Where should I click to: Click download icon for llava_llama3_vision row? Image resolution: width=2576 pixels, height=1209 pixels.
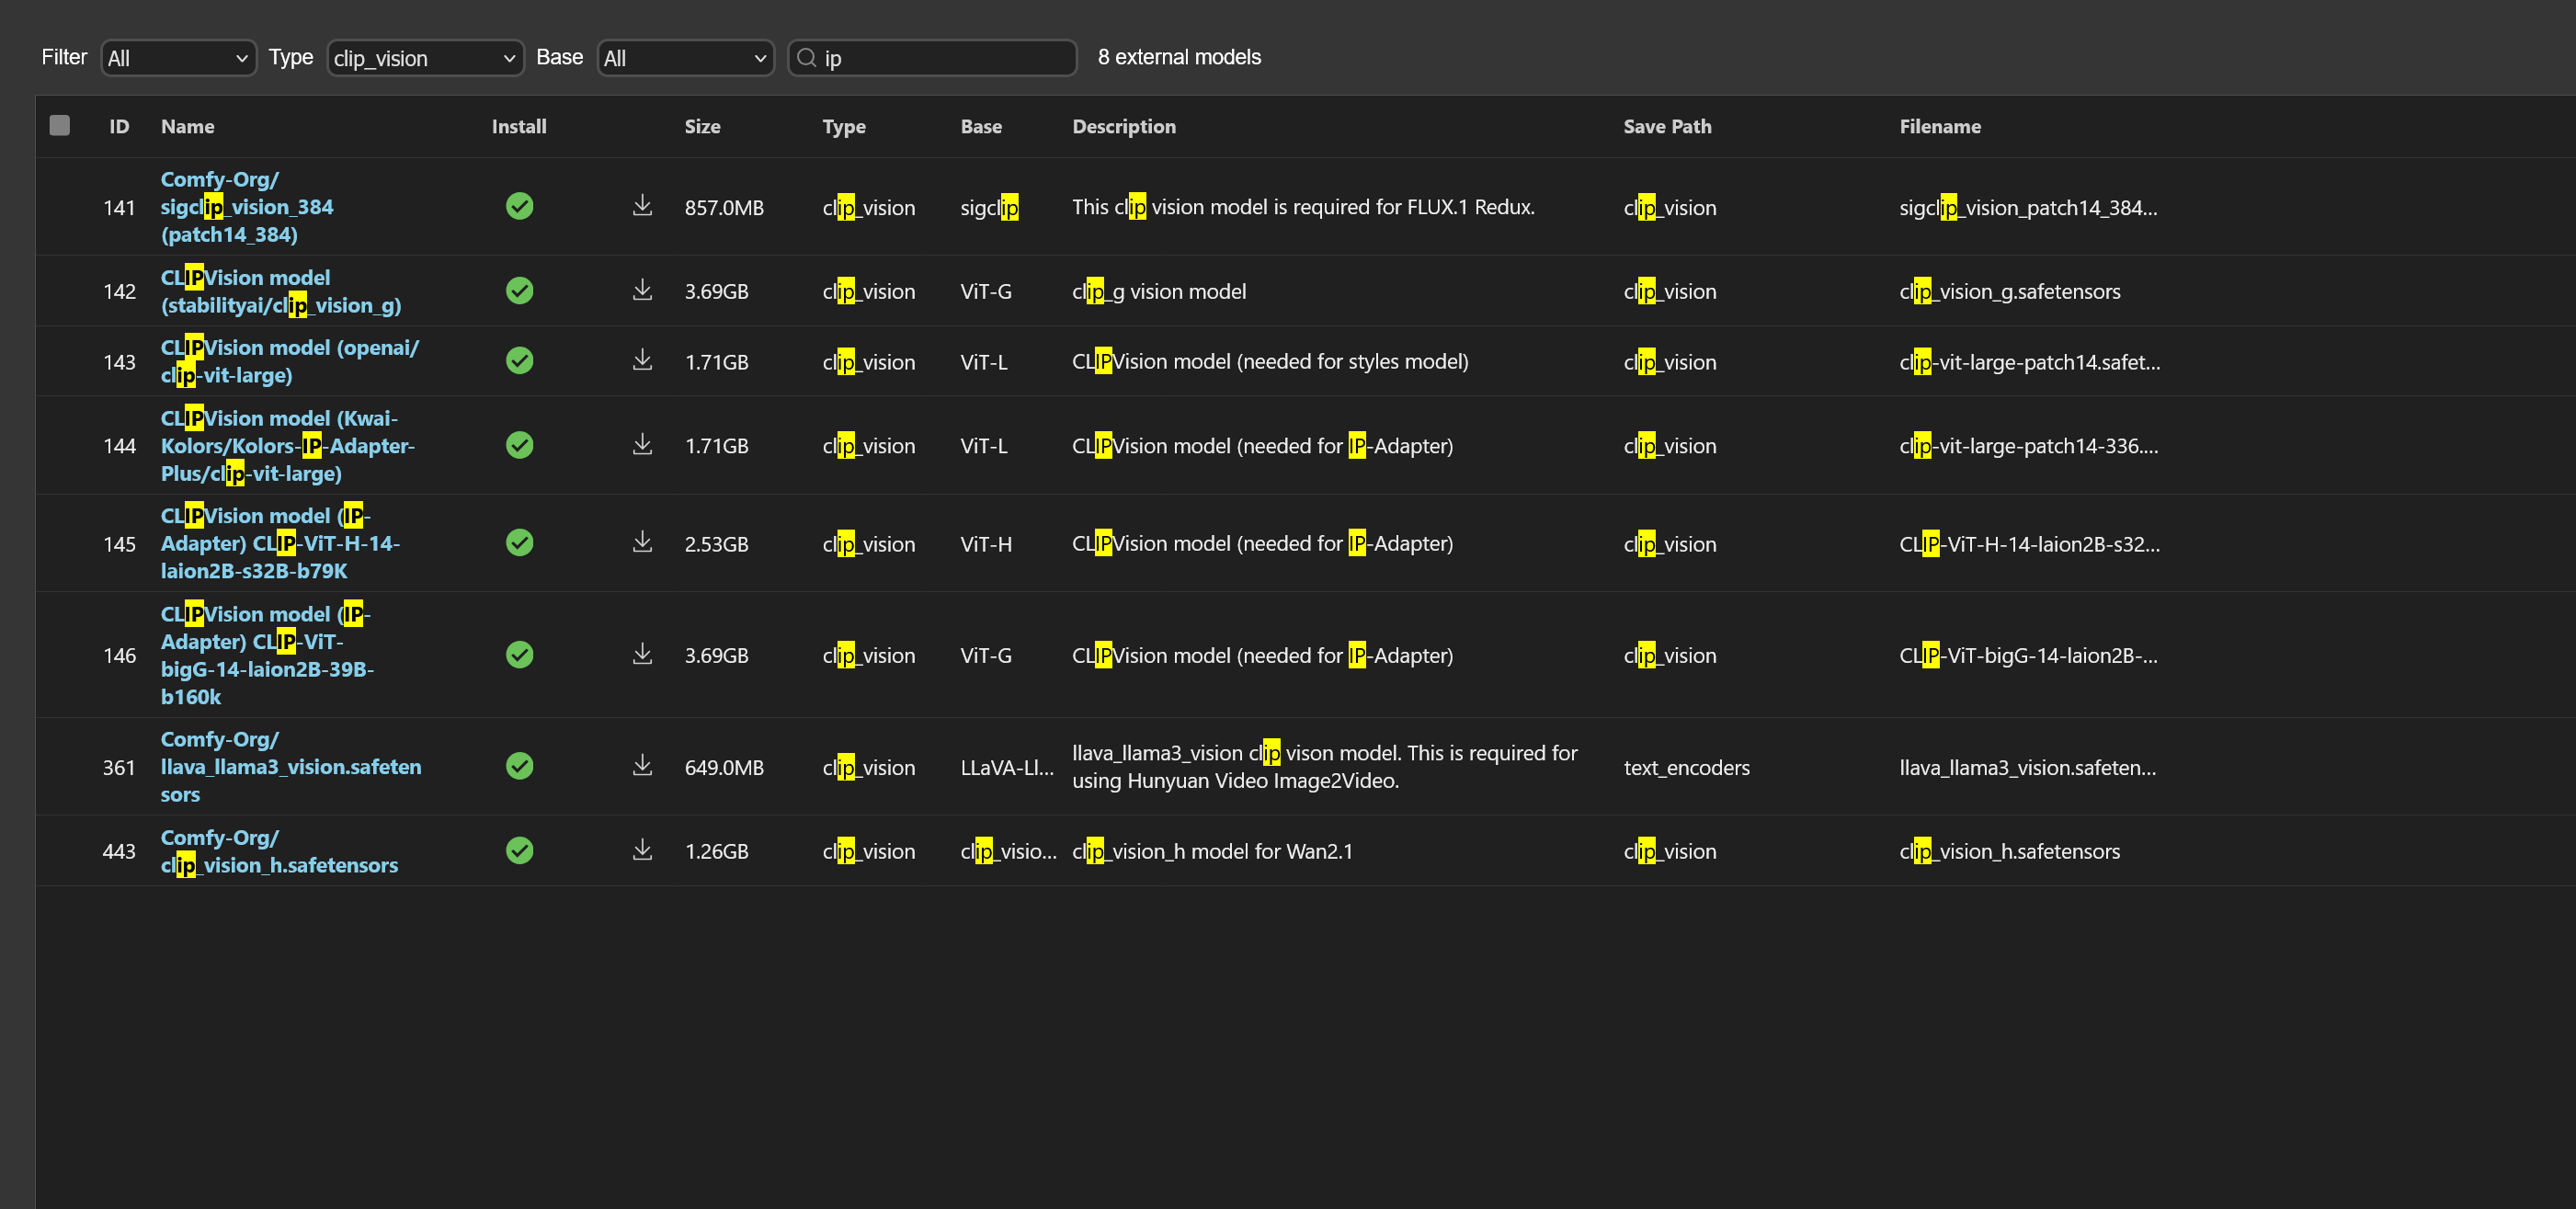[x=642, y=766]
